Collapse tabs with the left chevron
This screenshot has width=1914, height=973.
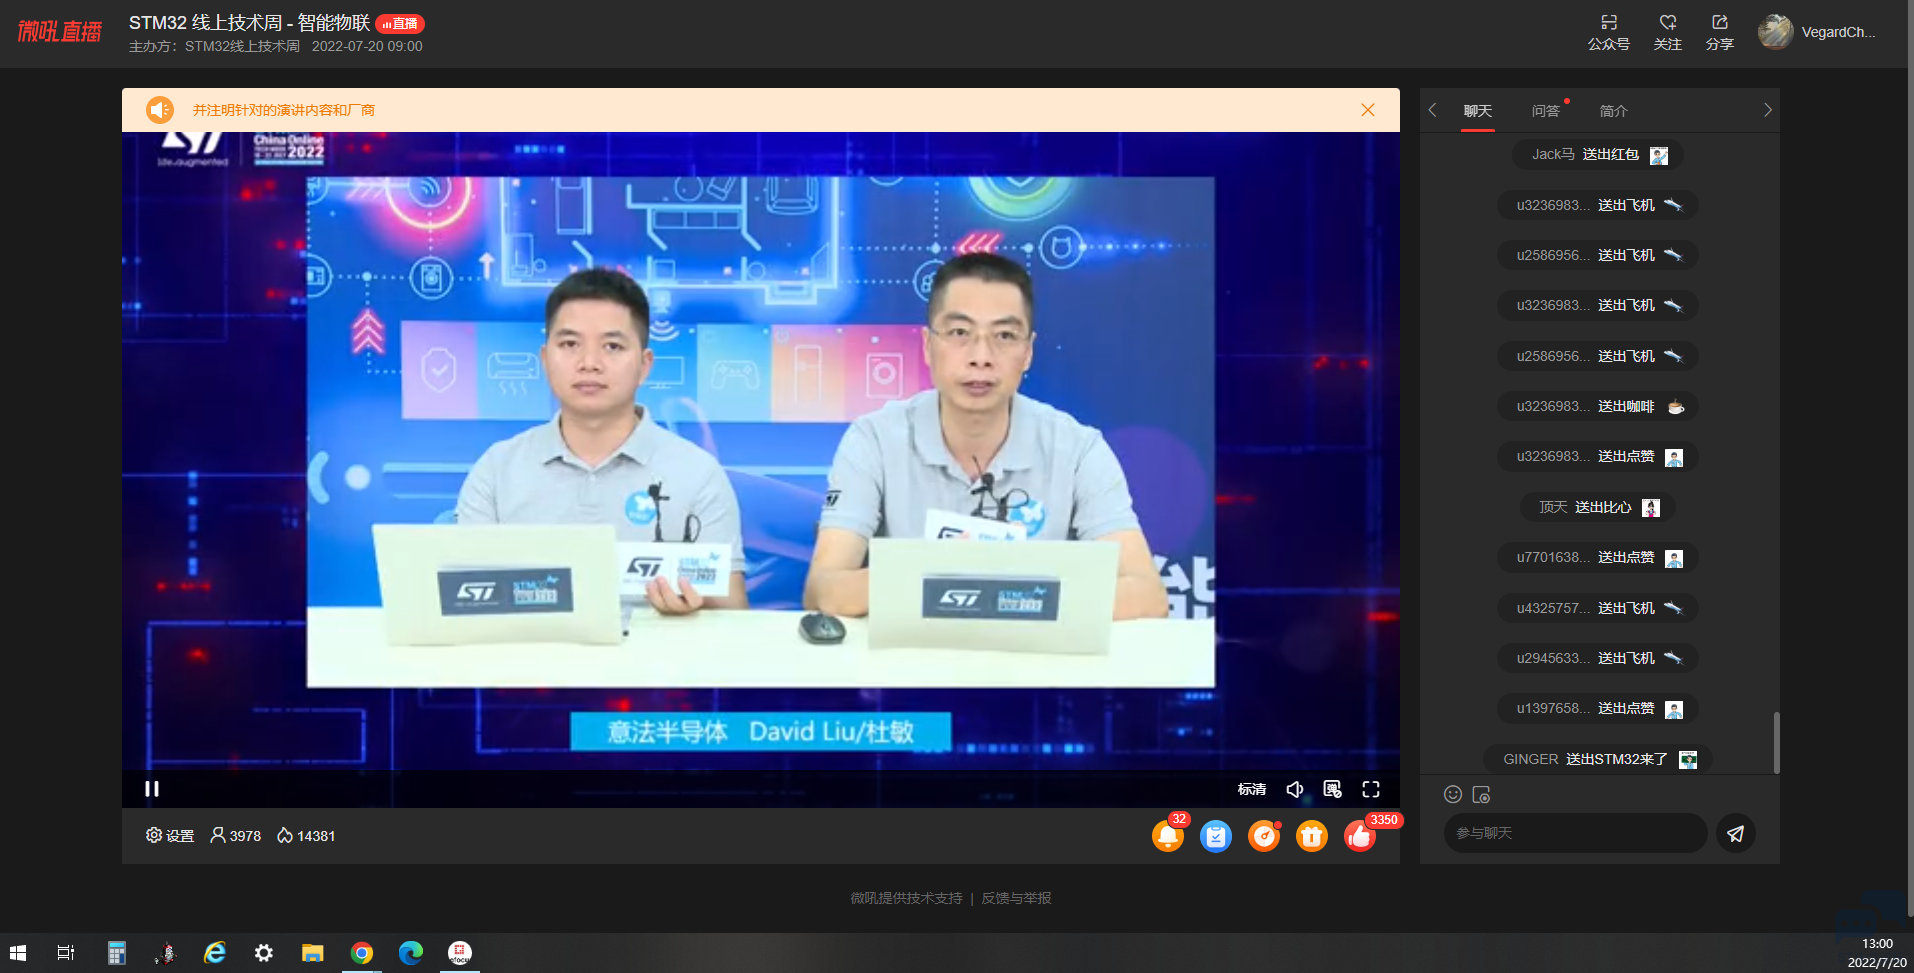point(1433,110)
